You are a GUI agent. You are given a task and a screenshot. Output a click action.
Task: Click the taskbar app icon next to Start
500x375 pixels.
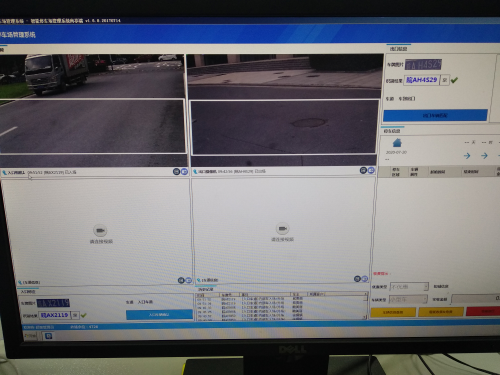point(48,336)
